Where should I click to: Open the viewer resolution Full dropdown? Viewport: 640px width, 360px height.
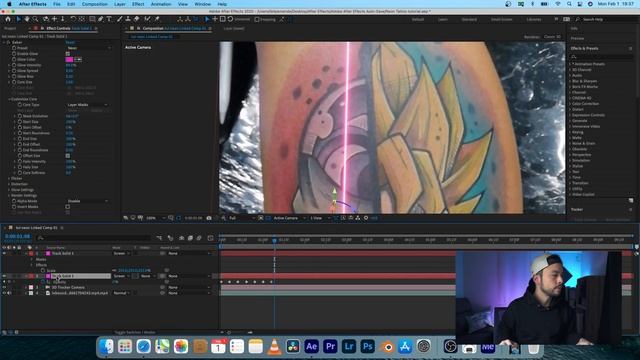[x=241, y=218]
